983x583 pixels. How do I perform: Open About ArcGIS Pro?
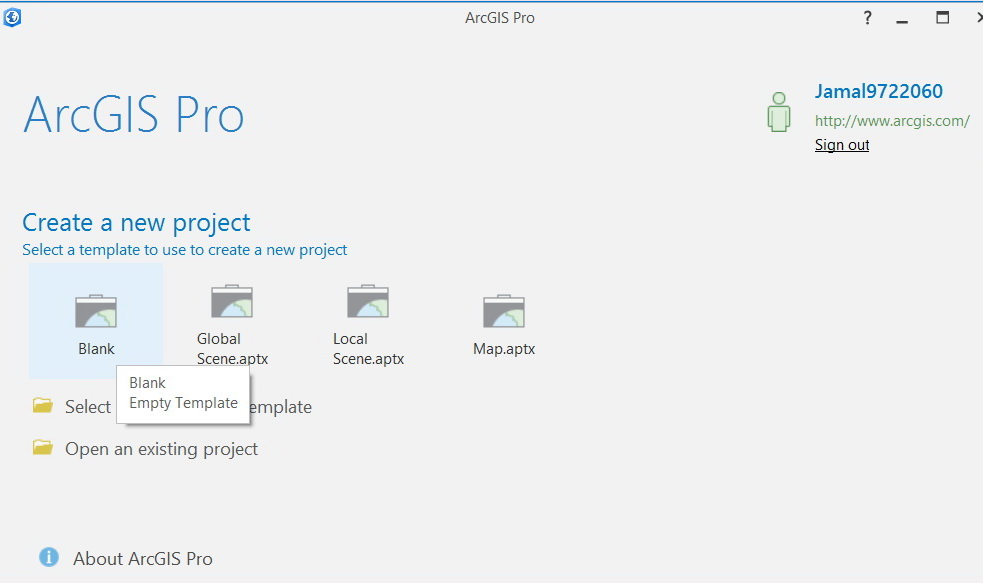[x=143, y=559]
